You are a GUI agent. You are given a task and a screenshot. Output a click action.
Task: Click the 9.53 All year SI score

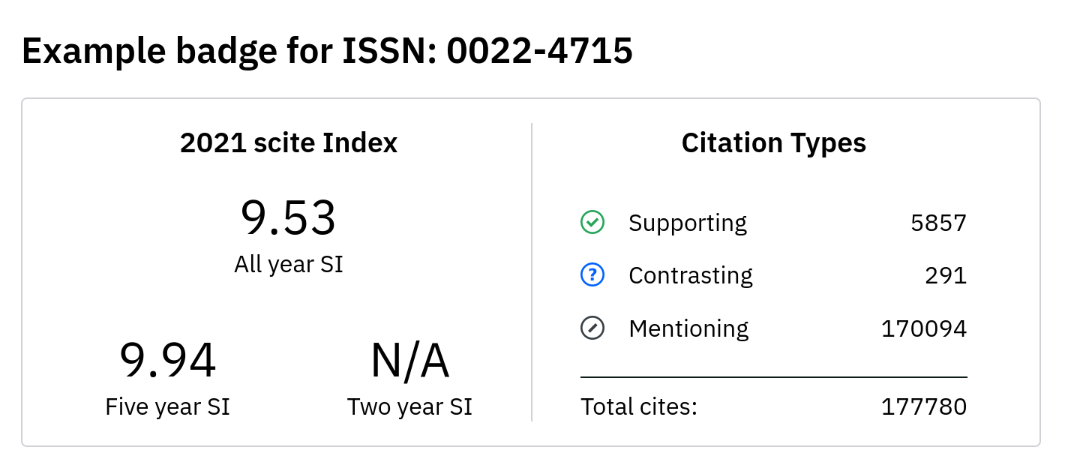(288, 219)
